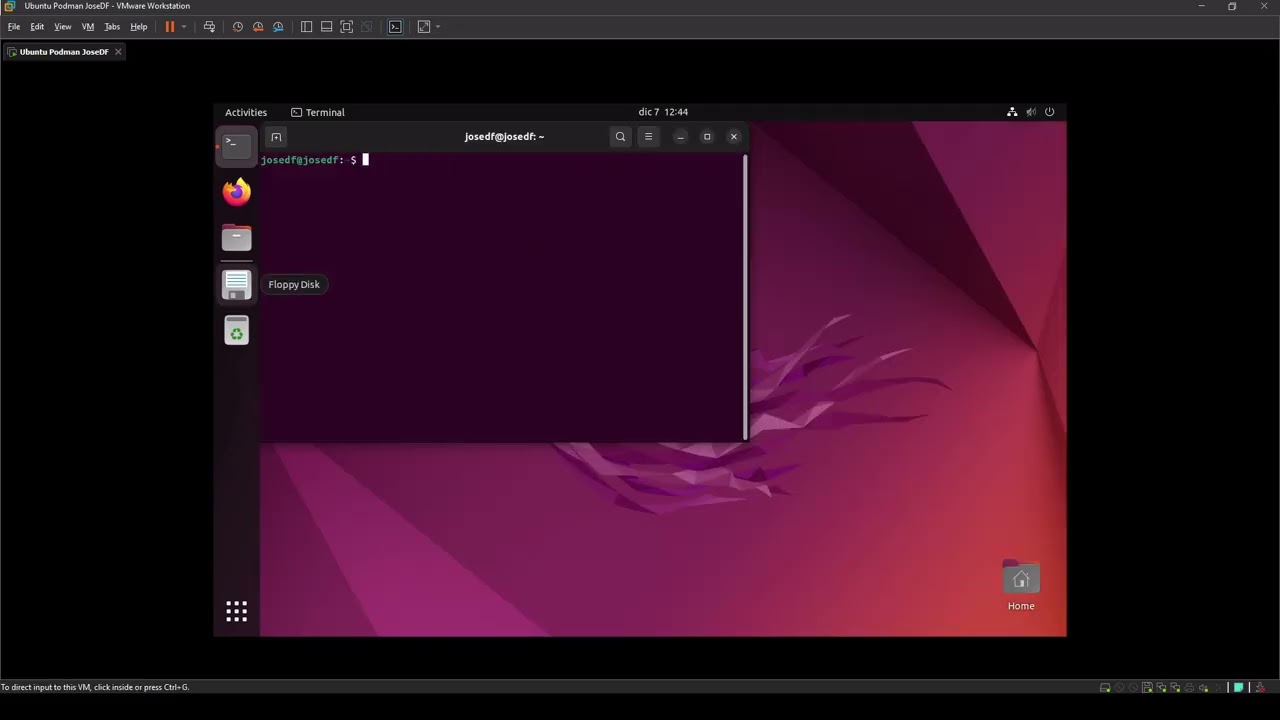Open the VMware File menu
Viewport: 1280px width, 720px height.
14,27
